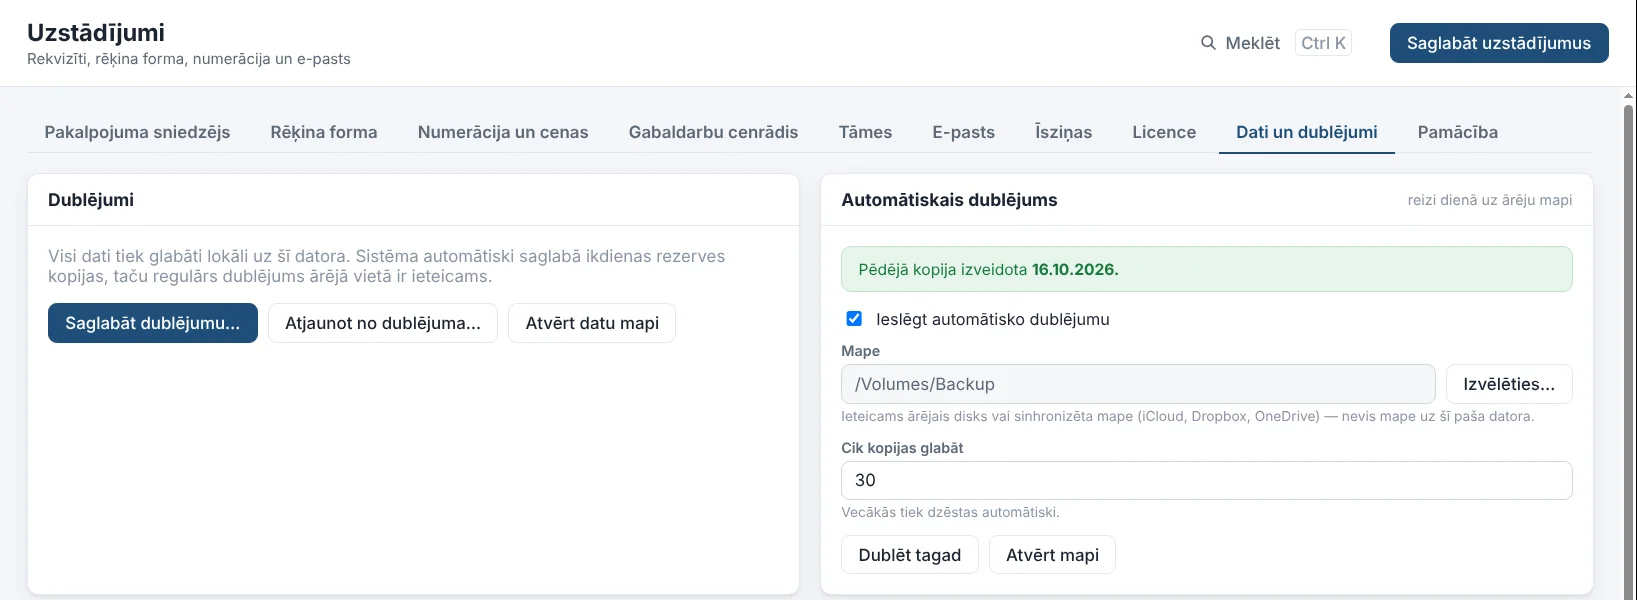
Task: Select Numerācija un cenas tab
Action: 503,132
